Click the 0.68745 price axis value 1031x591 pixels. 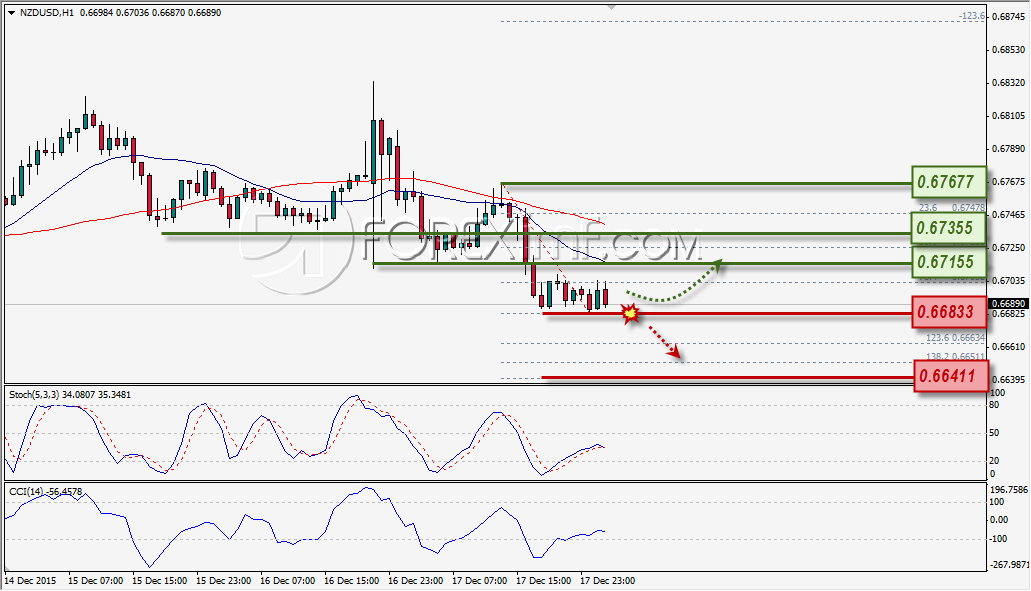[1008, 16]
